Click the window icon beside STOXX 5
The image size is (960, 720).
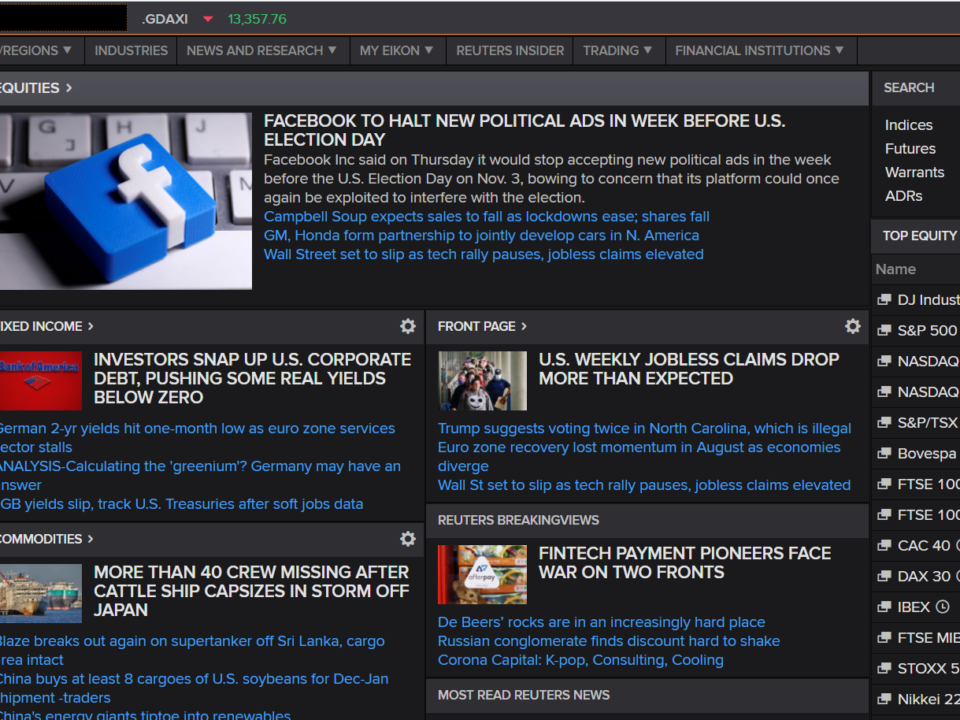tap(883, 669)
